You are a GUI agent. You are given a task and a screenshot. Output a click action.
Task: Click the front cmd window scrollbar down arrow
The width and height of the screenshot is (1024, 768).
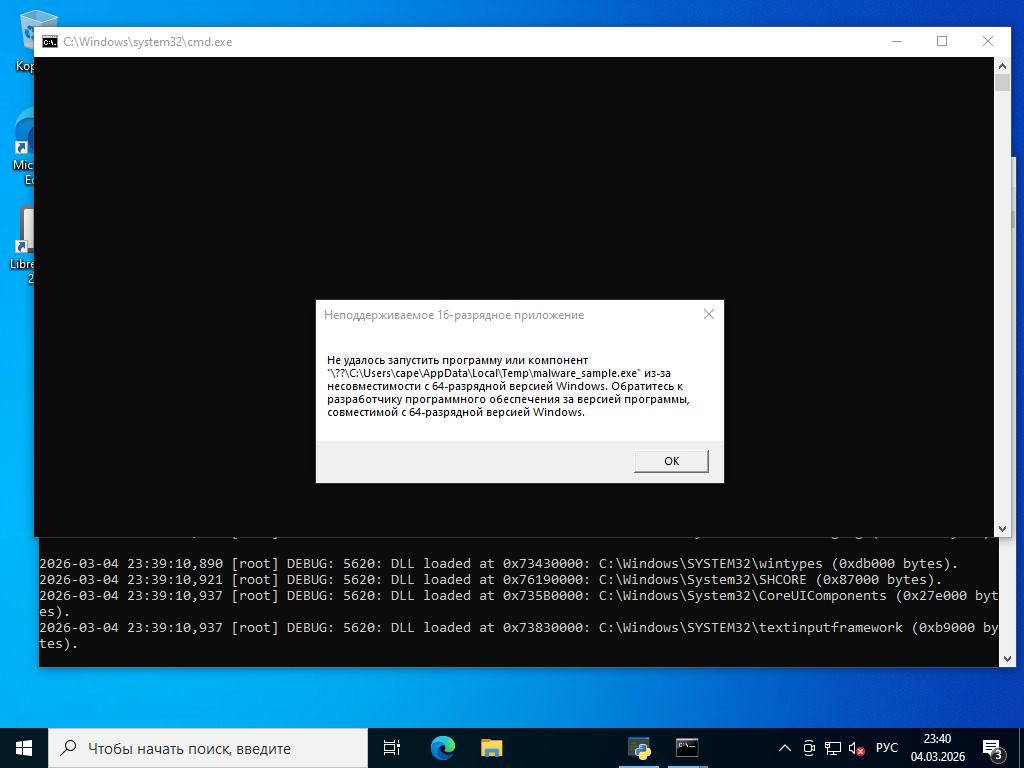pyautogui.click(x=1002, y=529)
